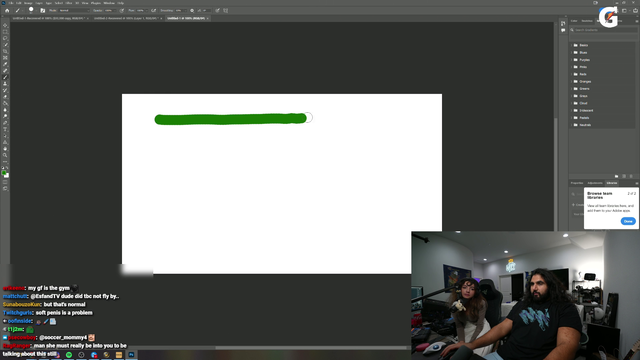Open the Edit Toolbar three-dots menu
Viewport: 640px width, 360px height.
[5, 162]
